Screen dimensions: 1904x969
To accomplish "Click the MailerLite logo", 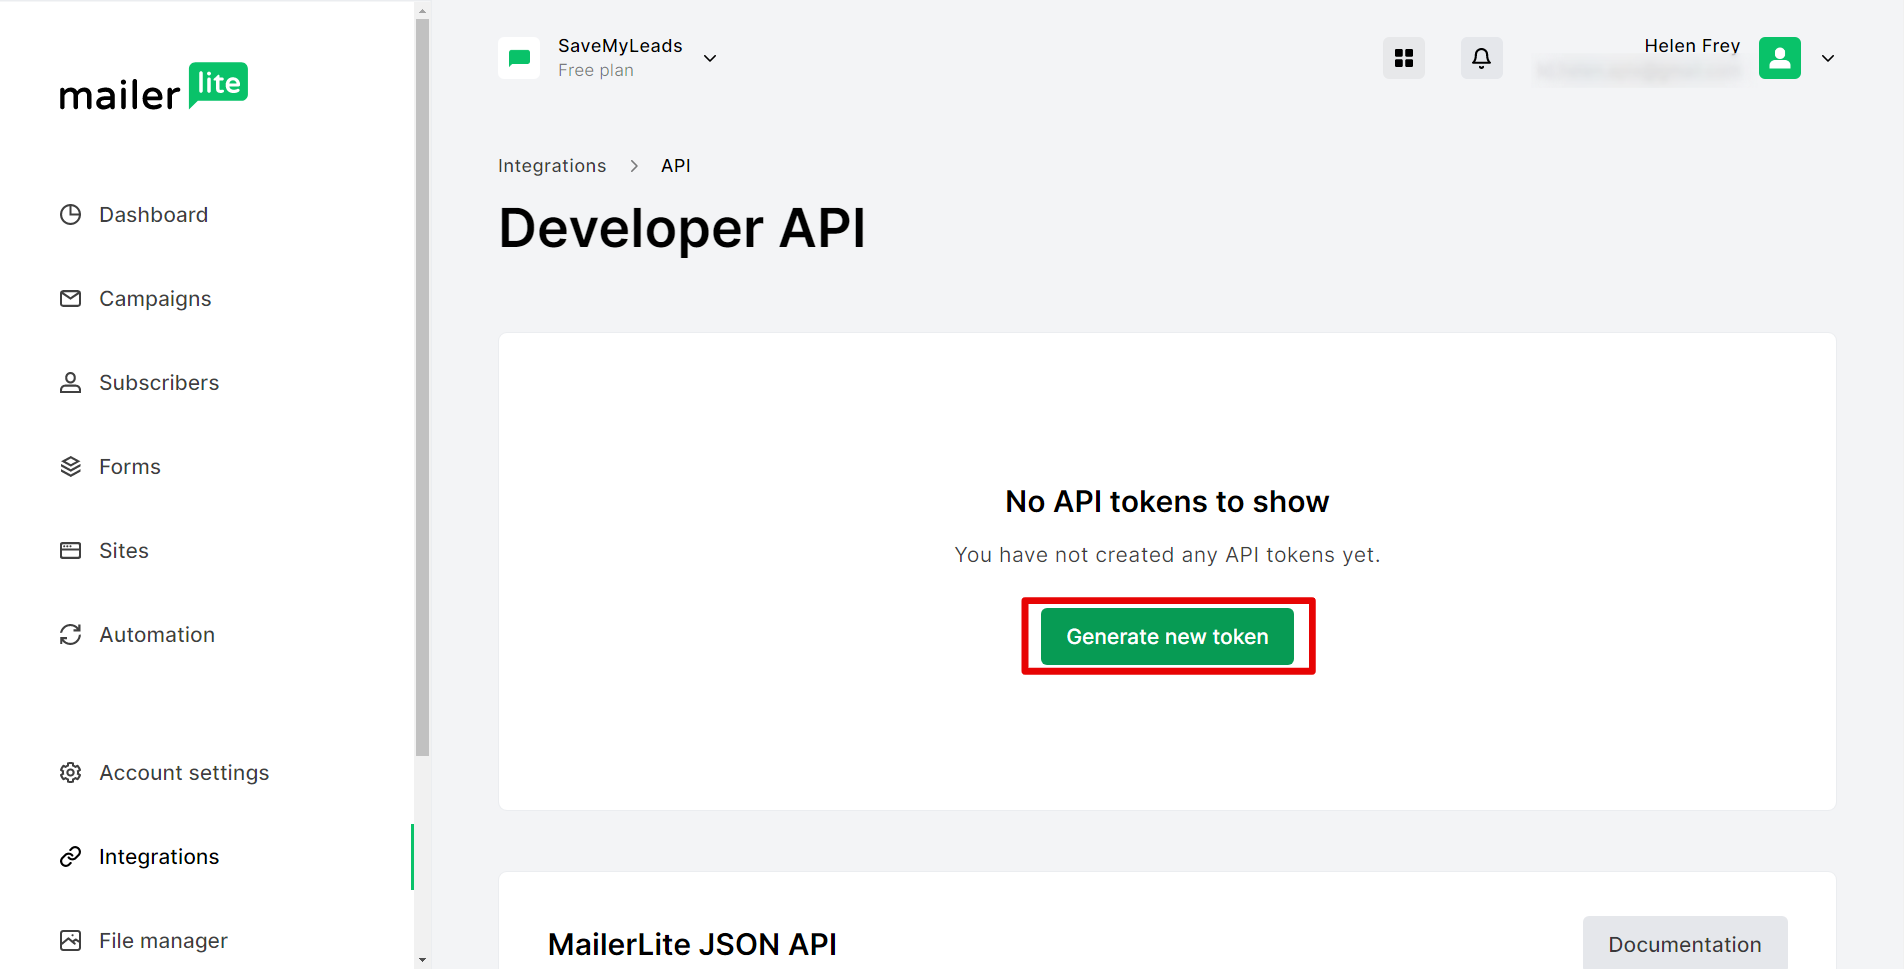I will (x=153, y=87).
